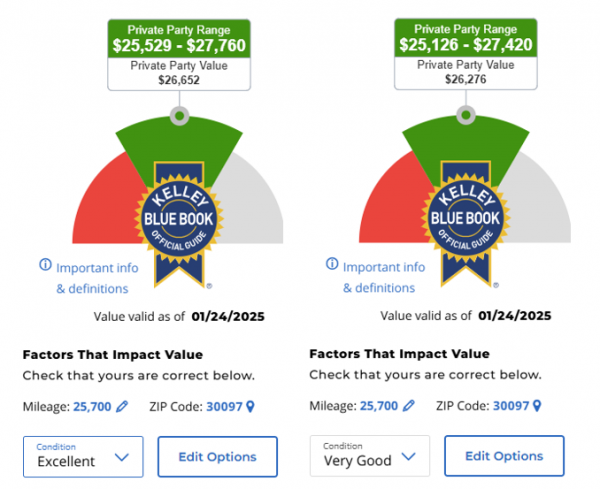Click the left Important info circle icon
The width and height of the screenshot is (600, 489).
coord(45,266)
